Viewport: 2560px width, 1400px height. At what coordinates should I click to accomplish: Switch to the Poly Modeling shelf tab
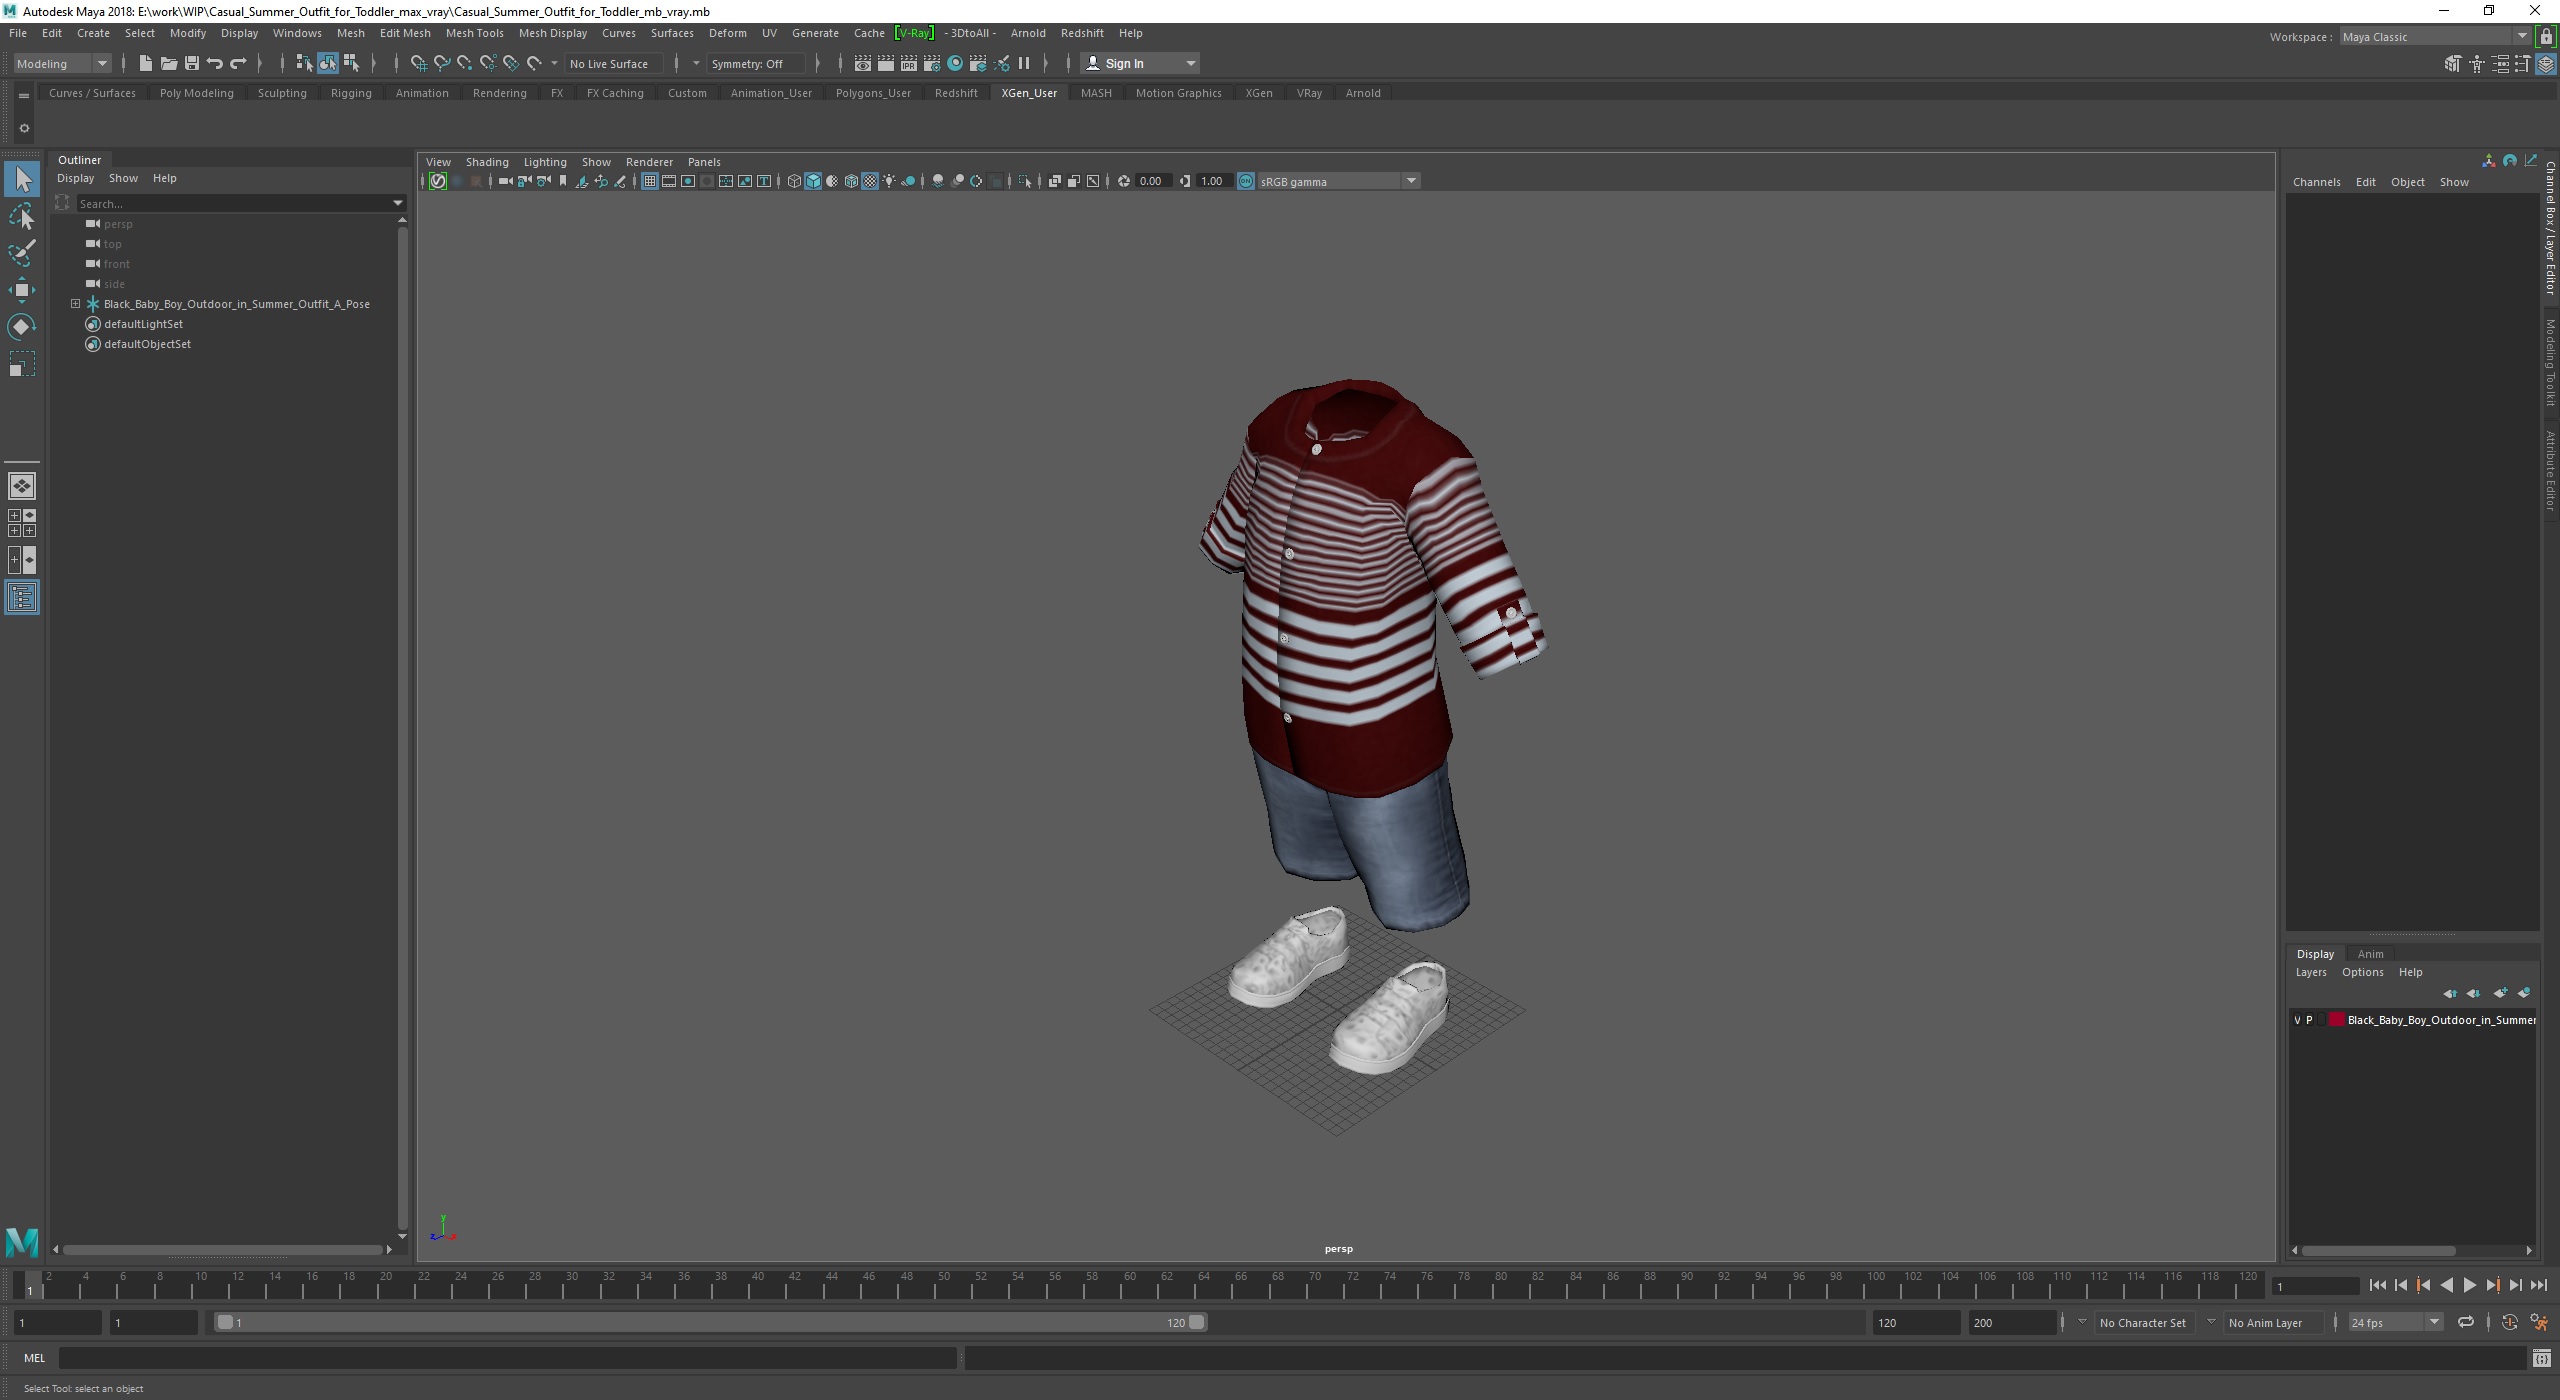point(196,93)
